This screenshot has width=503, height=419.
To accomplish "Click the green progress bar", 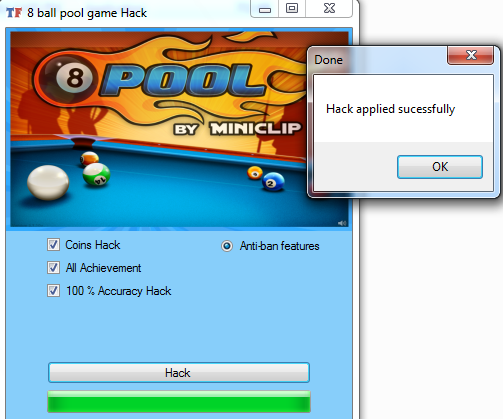I will point(179,402).
